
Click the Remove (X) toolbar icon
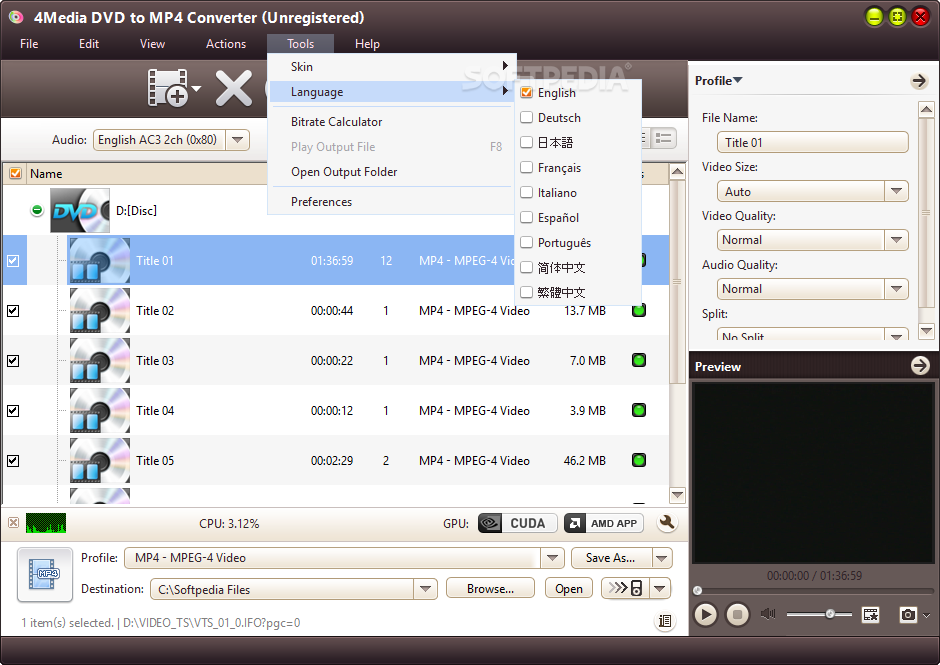click(234, 88)
